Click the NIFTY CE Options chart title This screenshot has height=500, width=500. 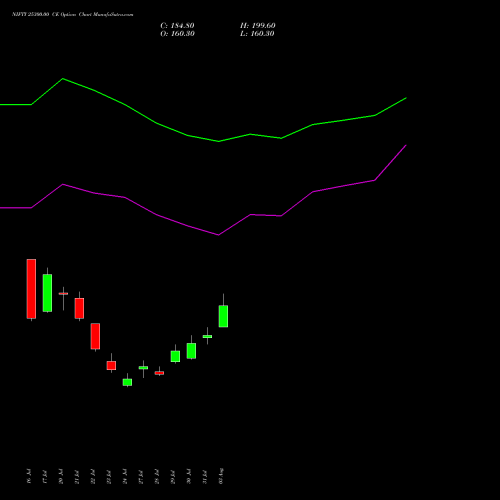pyautogui.click(x=73, y=15)
